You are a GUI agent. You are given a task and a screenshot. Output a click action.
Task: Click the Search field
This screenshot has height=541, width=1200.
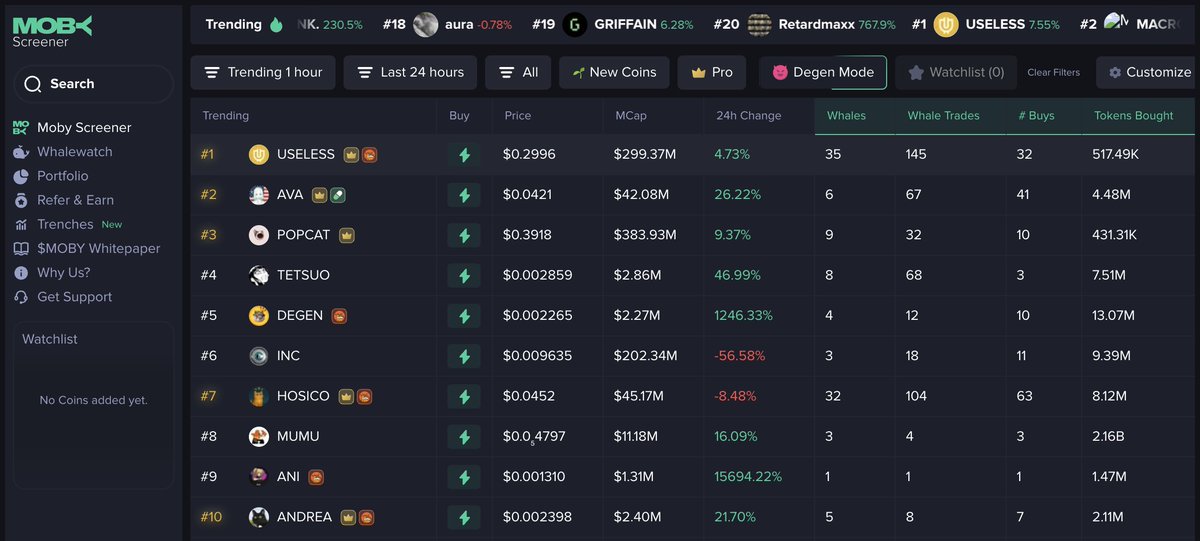[94, 84]
